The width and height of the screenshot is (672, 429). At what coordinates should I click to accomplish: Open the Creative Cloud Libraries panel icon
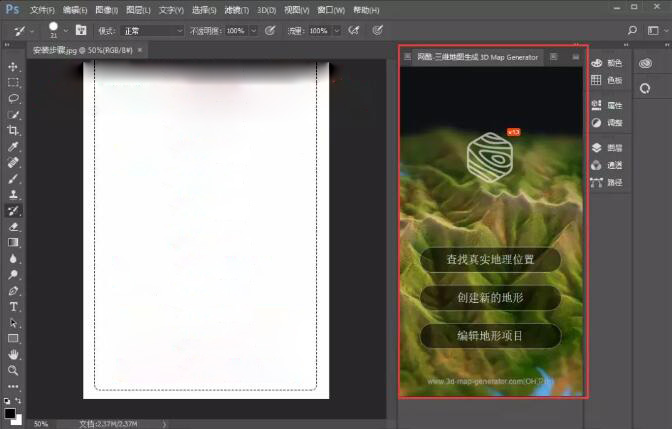click(x=645, y=64)
